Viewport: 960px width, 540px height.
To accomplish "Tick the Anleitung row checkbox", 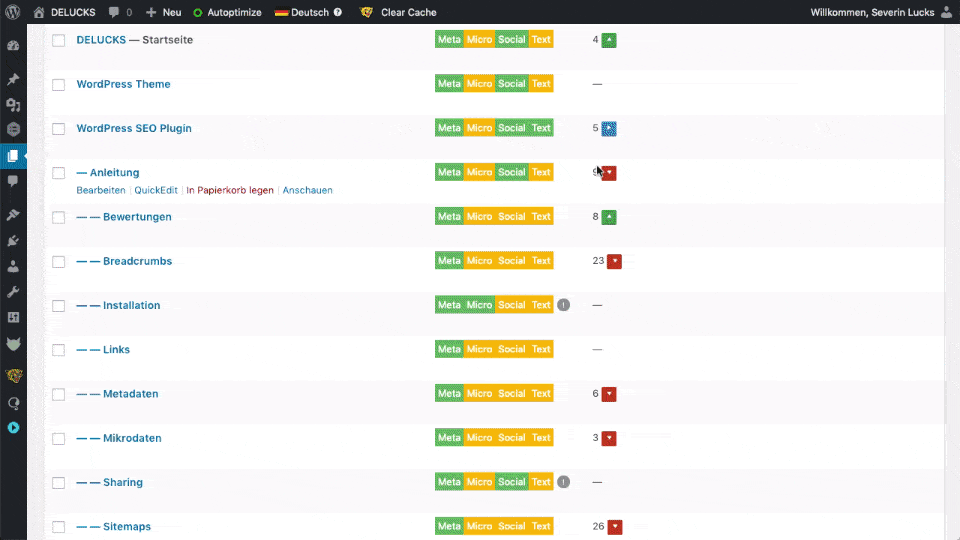I will 58,173.
